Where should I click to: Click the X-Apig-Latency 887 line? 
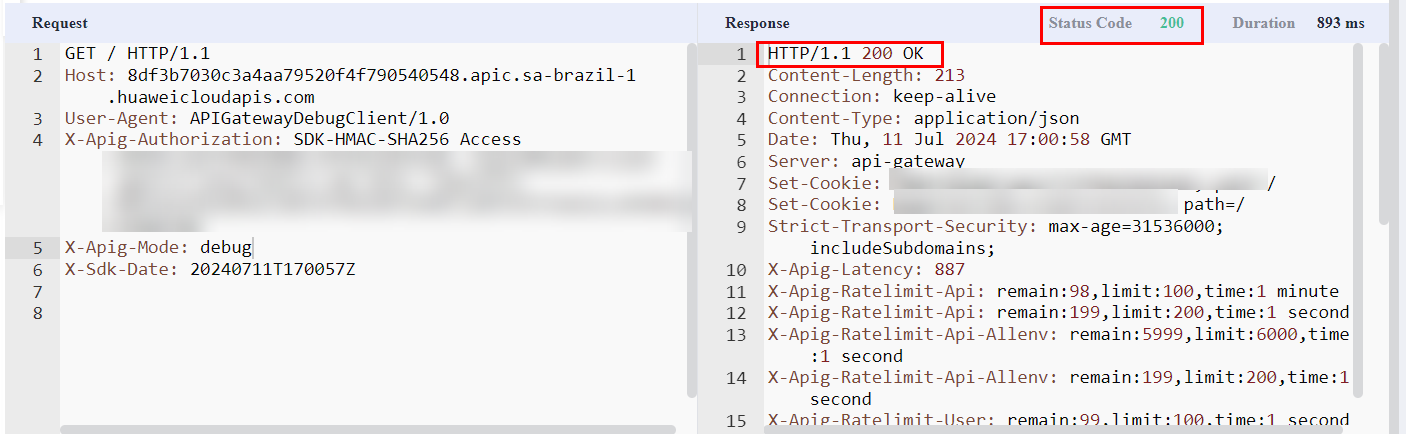866,269
